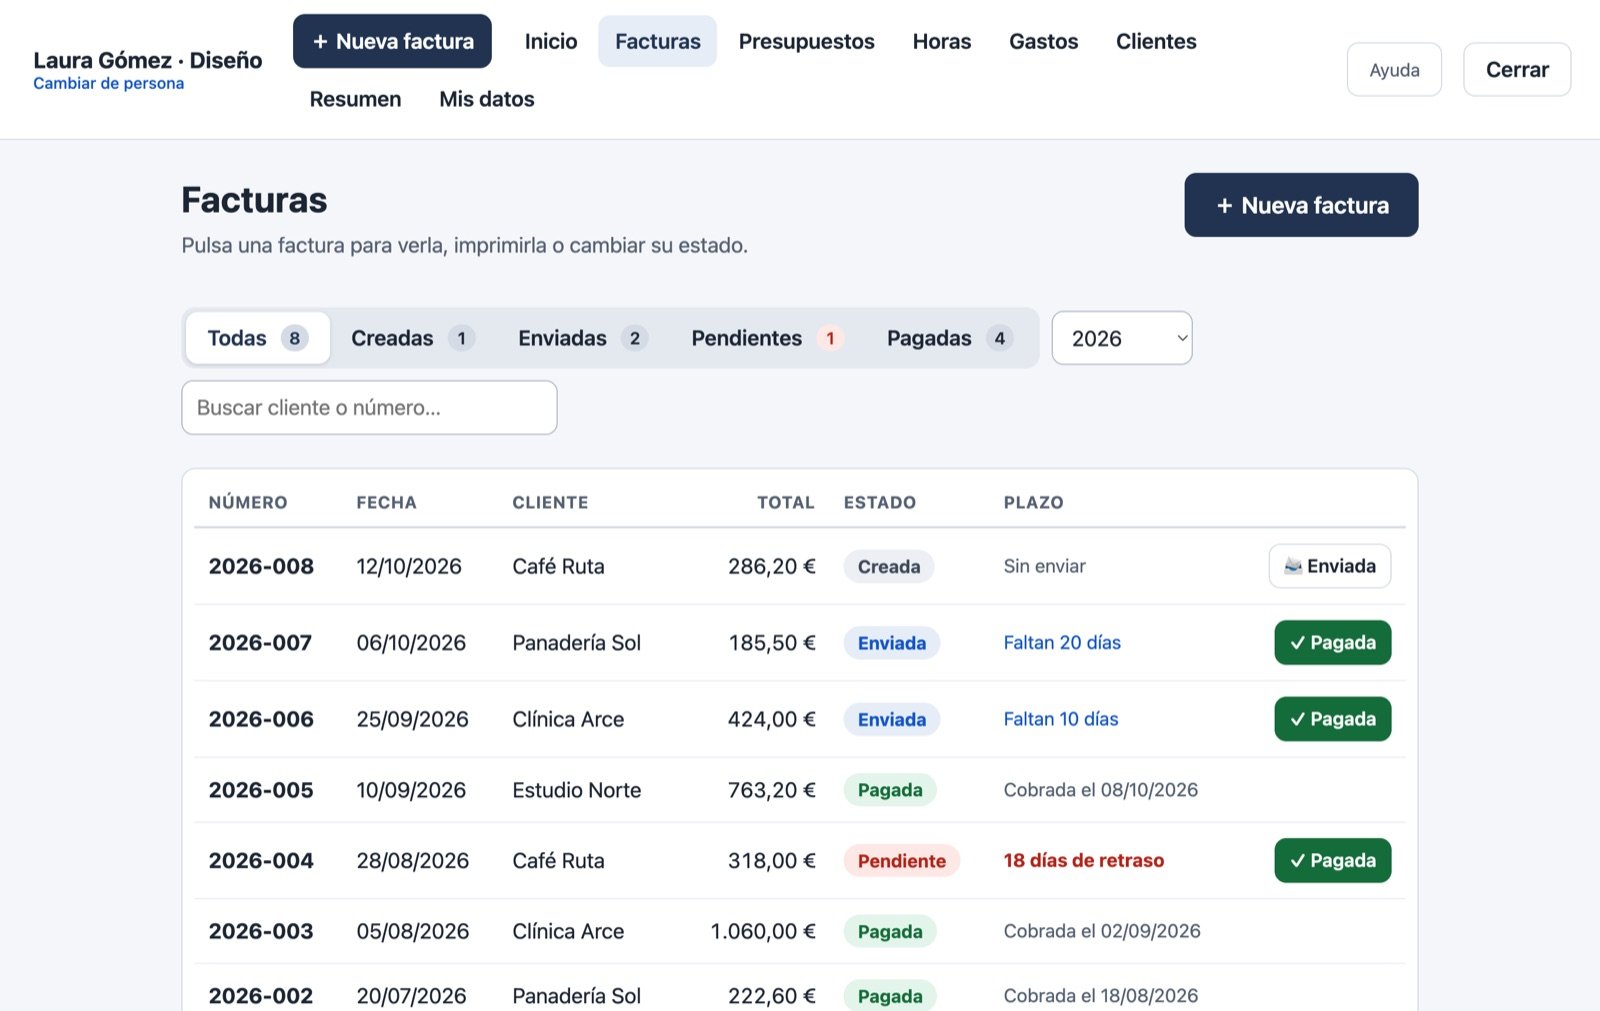Click the date 12/10/2026
The image size is (1600, 1011).
click(x=409, y=566)
